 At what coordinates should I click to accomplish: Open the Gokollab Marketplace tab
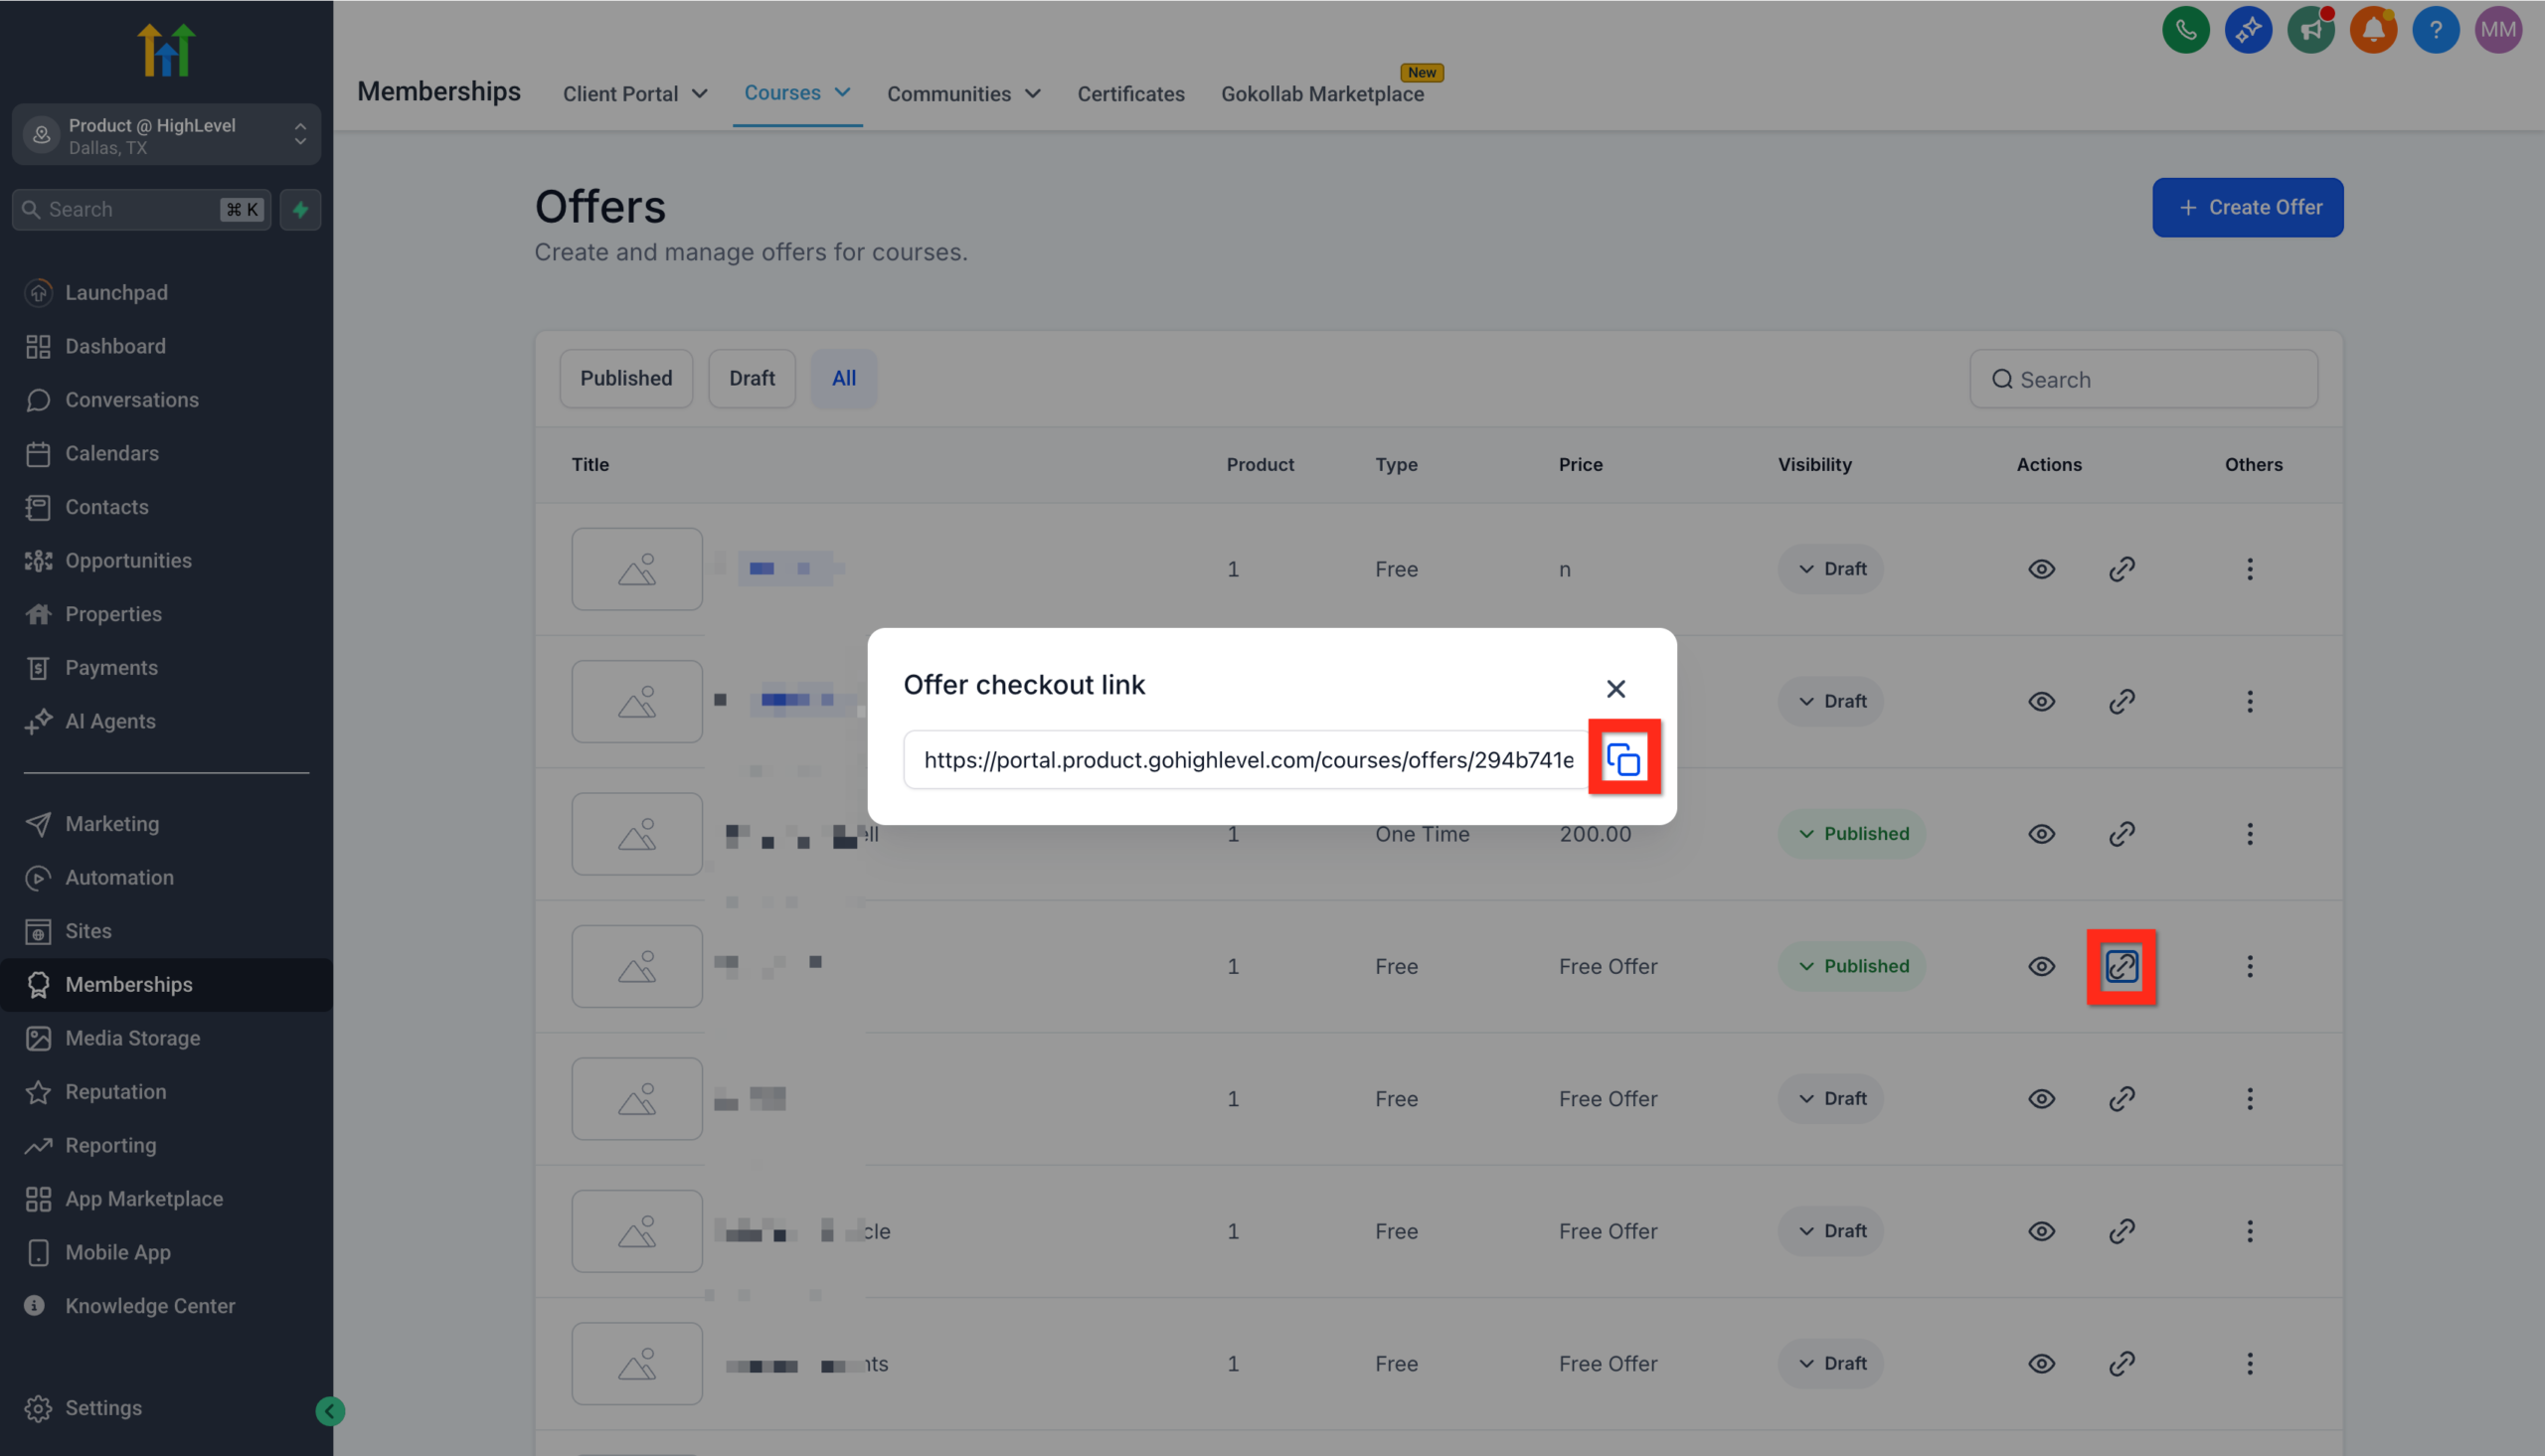(x=1322, y=93)
